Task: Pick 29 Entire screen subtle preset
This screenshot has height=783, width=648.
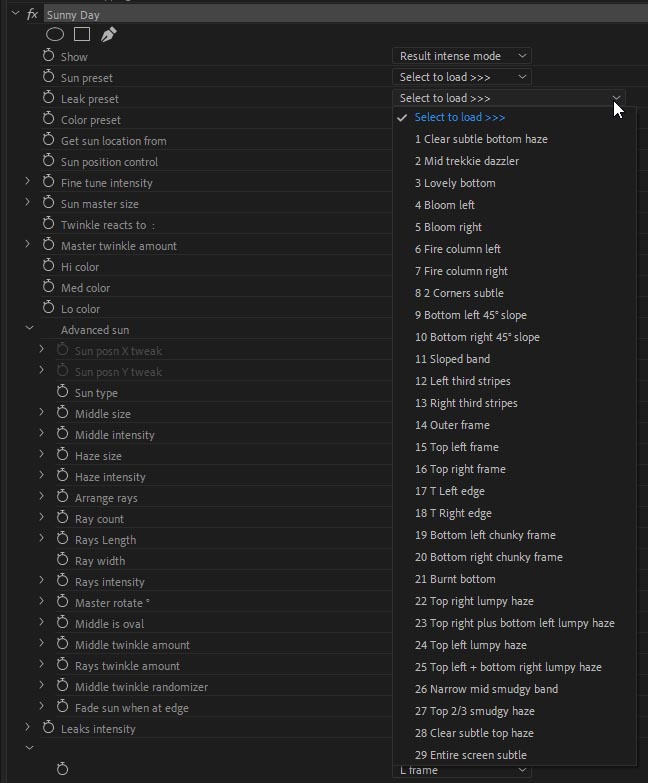Action: (470, 755)
